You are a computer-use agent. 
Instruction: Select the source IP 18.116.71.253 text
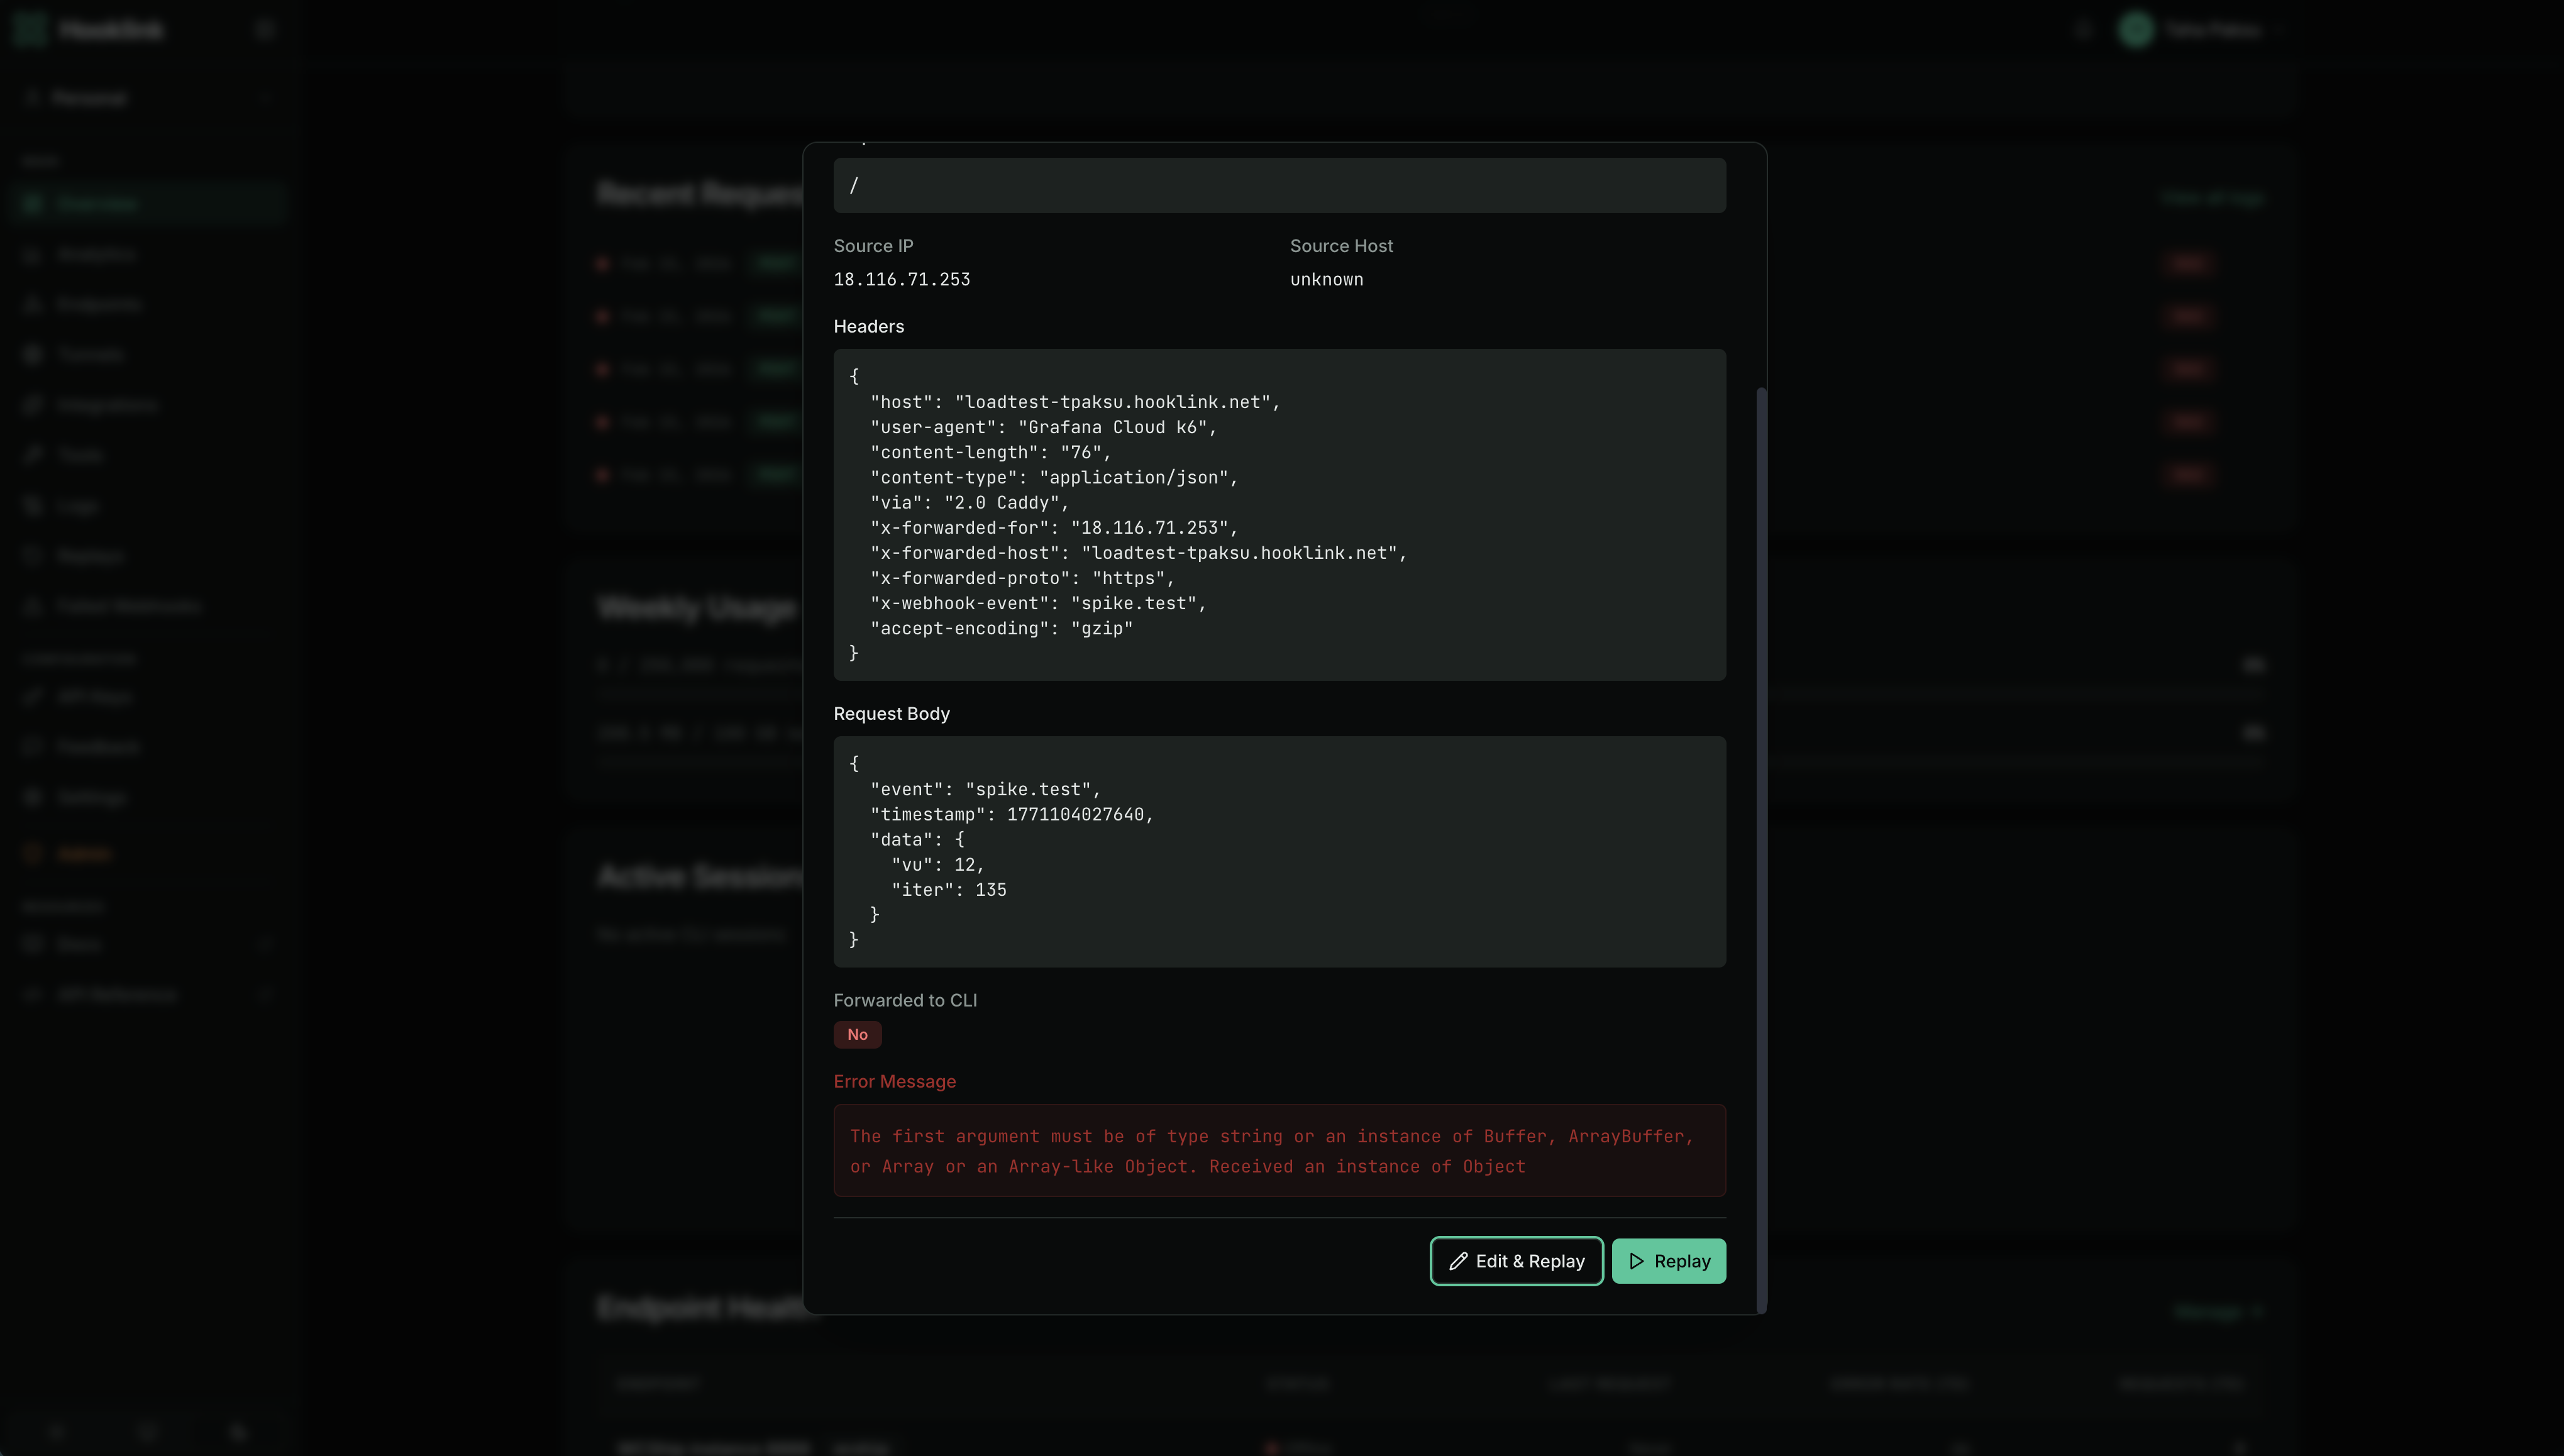coord(901,280)
